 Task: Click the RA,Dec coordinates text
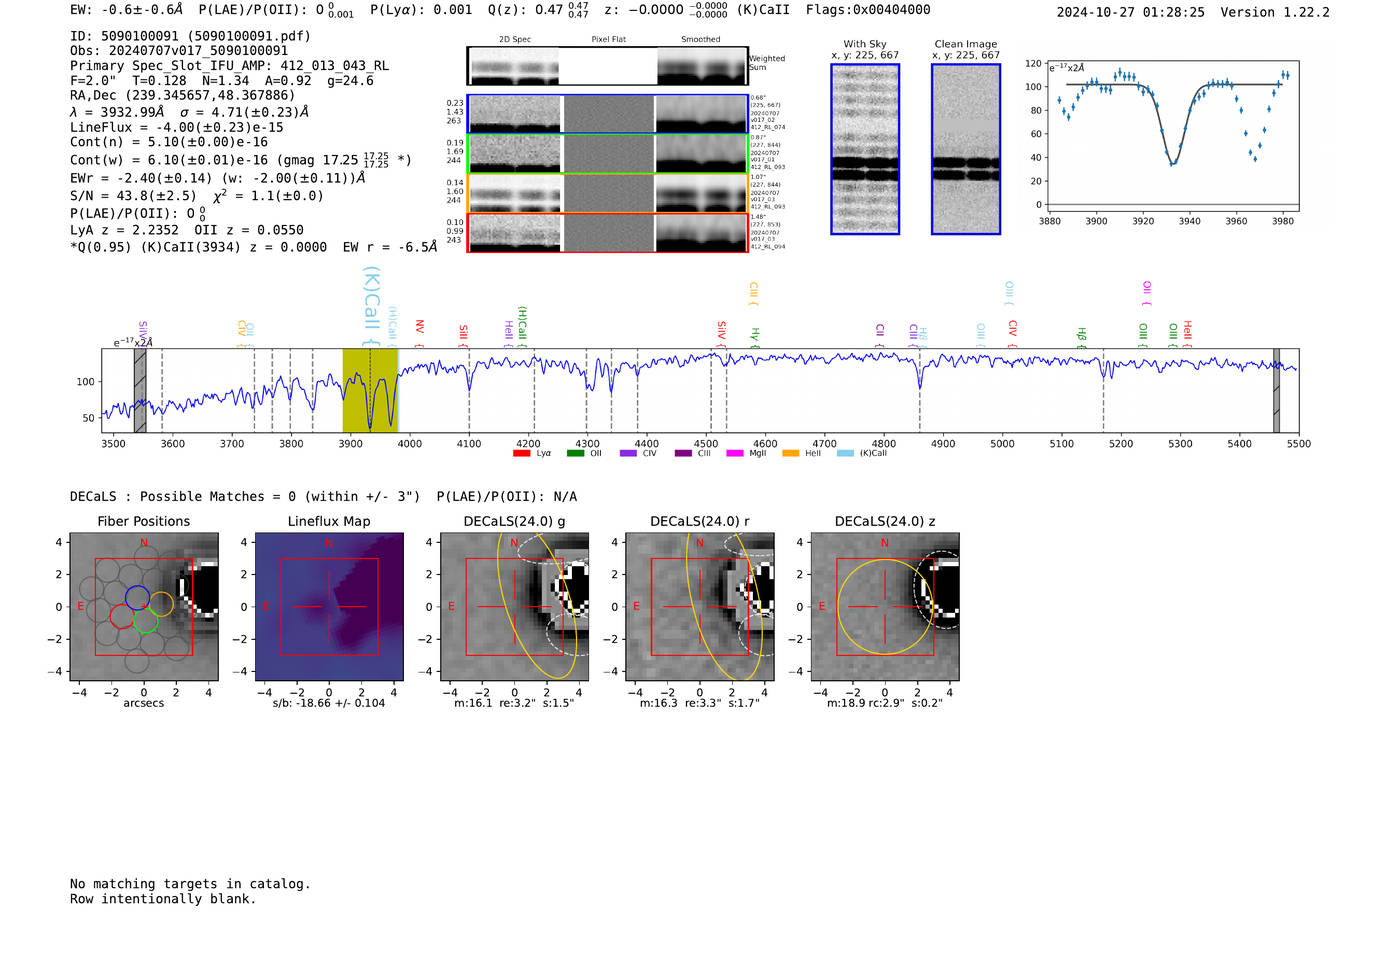coord(182,96)
